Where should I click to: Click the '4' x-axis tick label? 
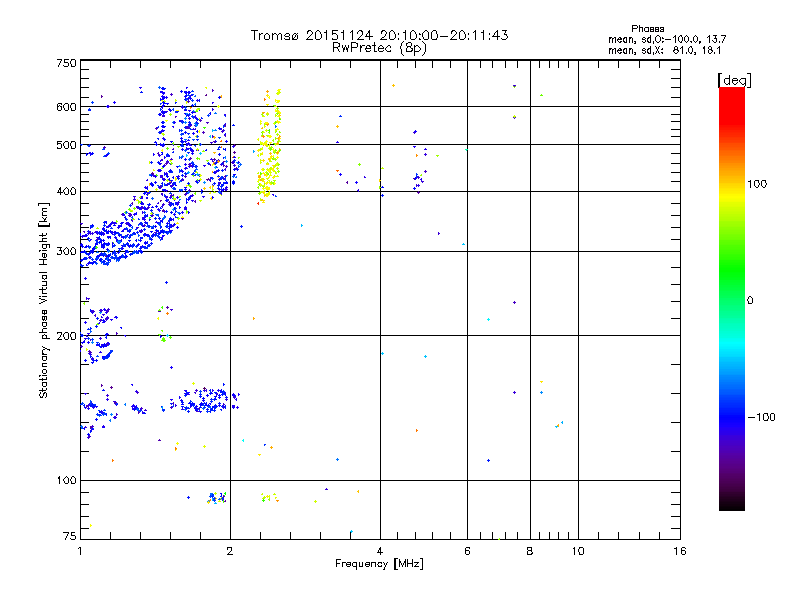pos(380,551)
